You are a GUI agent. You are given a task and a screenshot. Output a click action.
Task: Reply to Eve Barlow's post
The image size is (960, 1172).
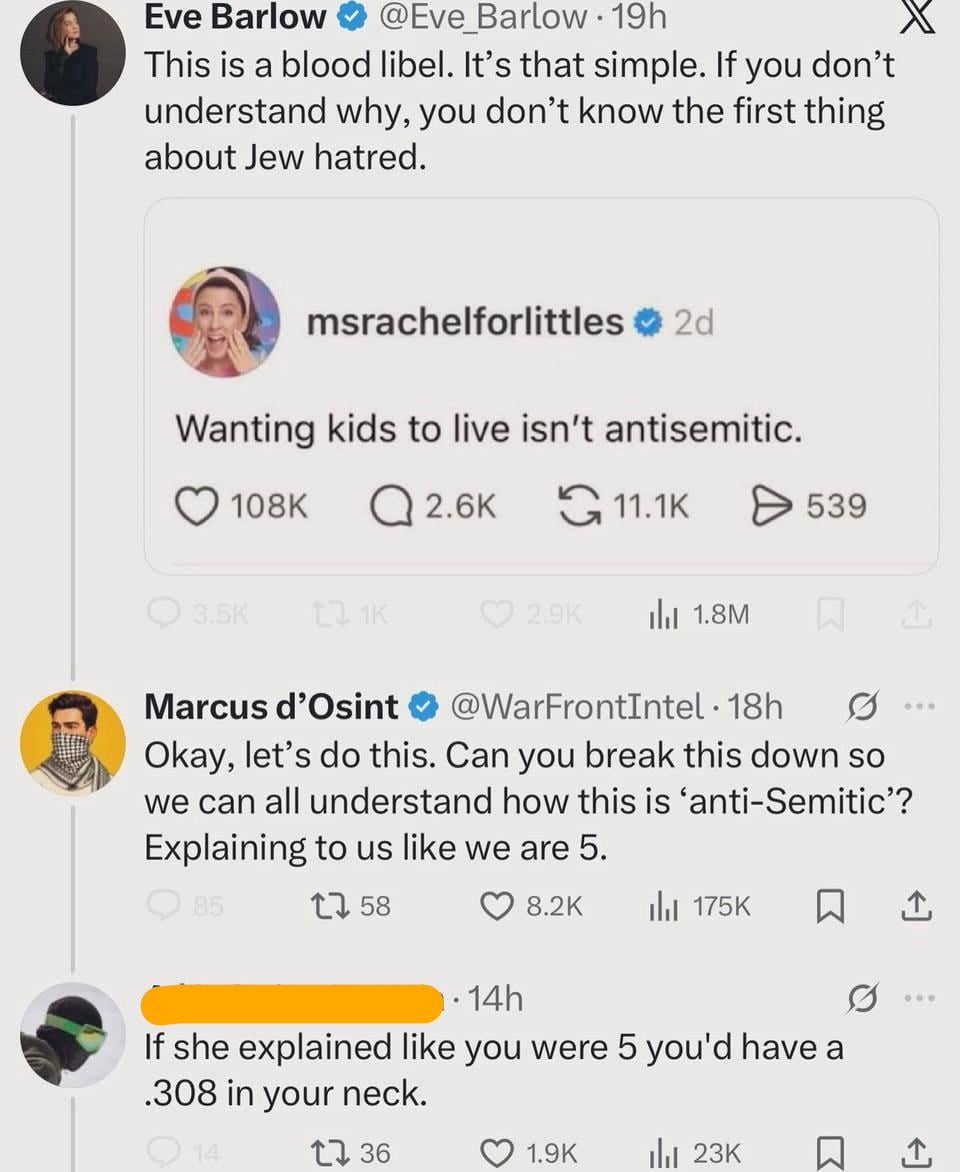[163, 616]
